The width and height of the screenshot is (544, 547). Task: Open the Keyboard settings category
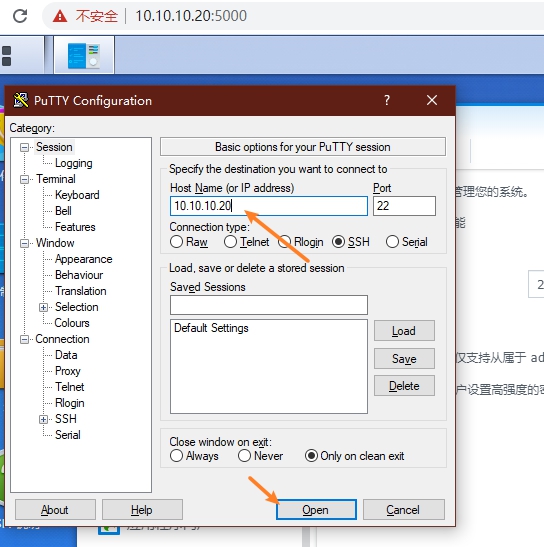(77, 195)
